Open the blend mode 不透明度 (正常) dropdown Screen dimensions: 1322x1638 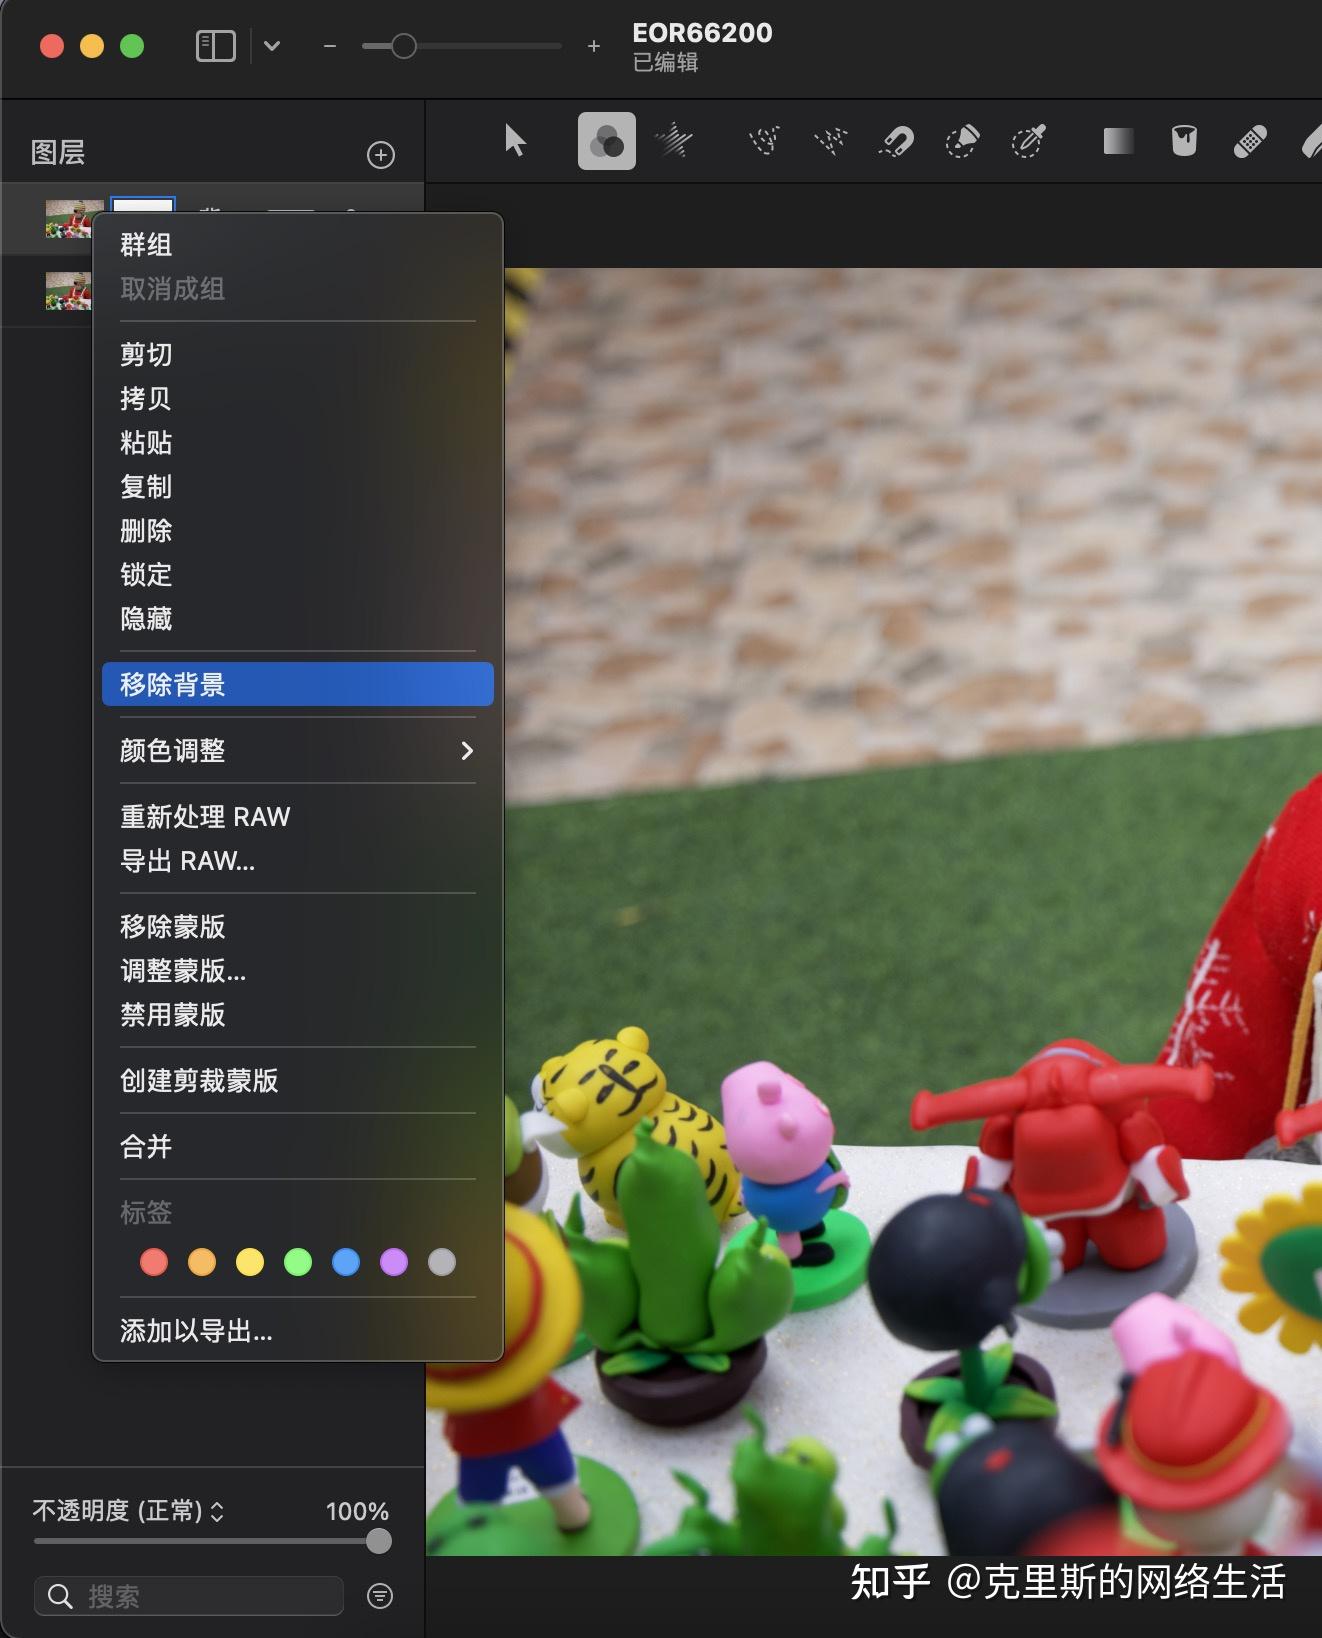pyautogui.click(x=128, y=1510)
